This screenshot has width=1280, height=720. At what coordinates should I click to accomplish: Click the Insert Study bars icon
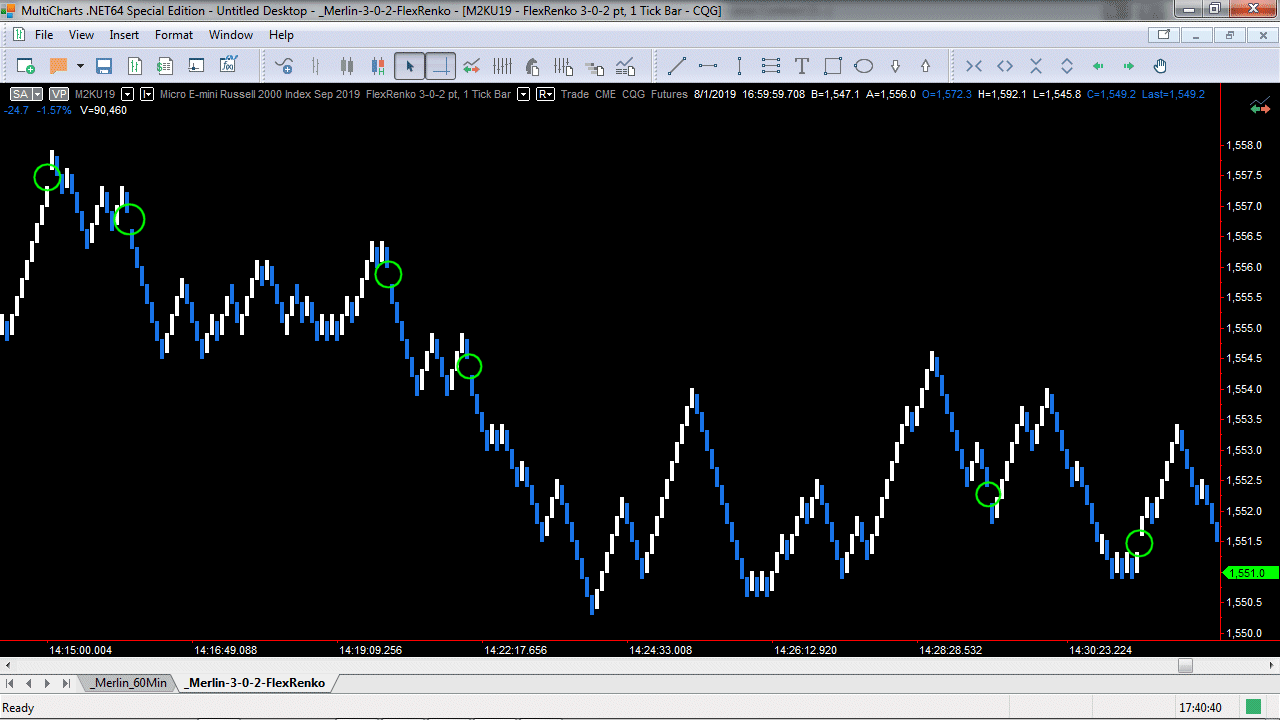pos(502,66)
